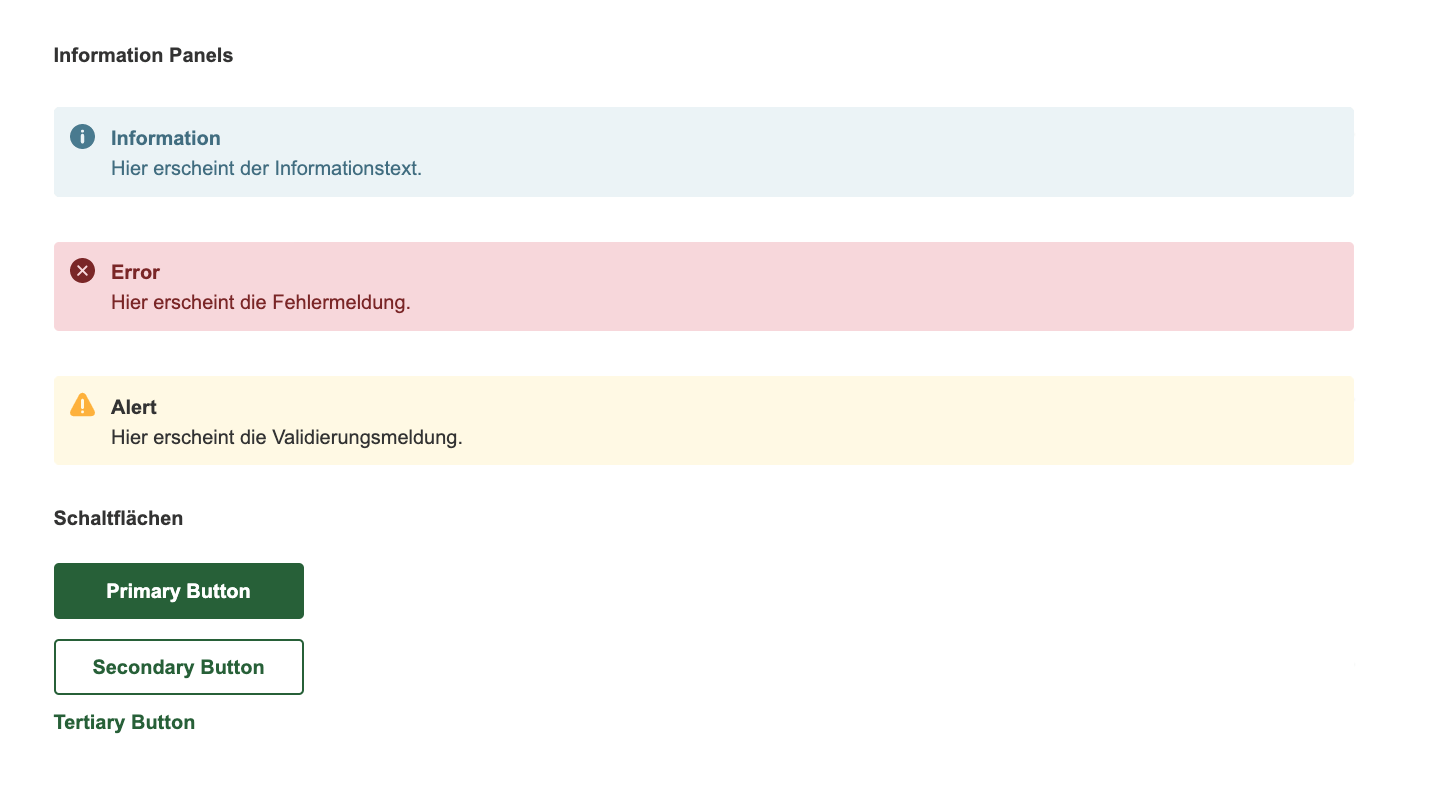Click the 'Alert' panel title
Screen dimensions: 1451x791
(x=134, y=407)
